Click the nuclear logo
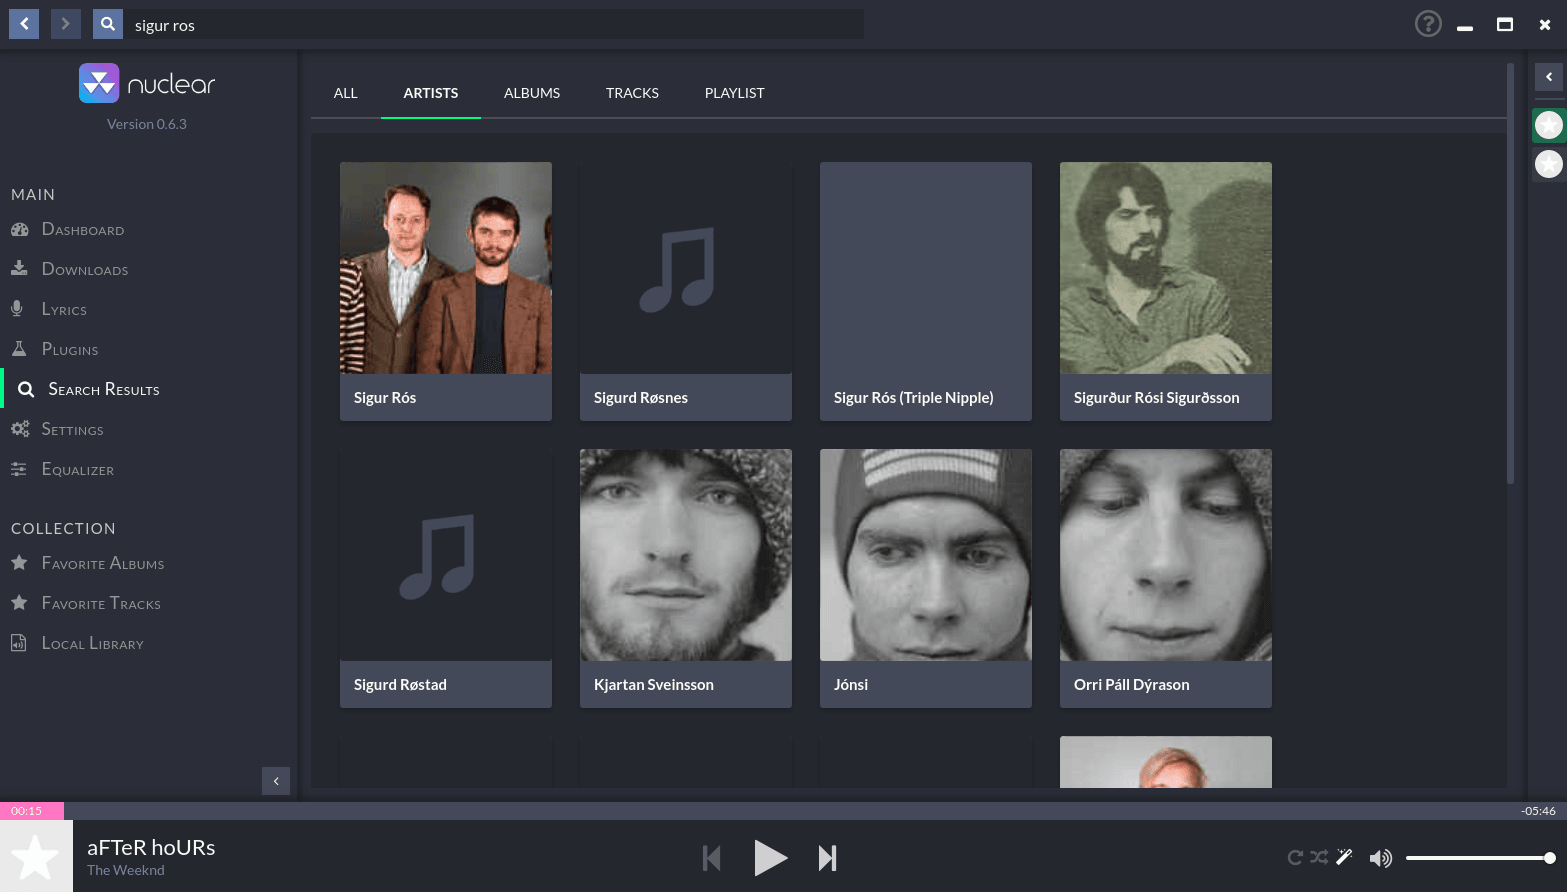Viewport: 1567px width, 892px height. (x=147, y=84)
